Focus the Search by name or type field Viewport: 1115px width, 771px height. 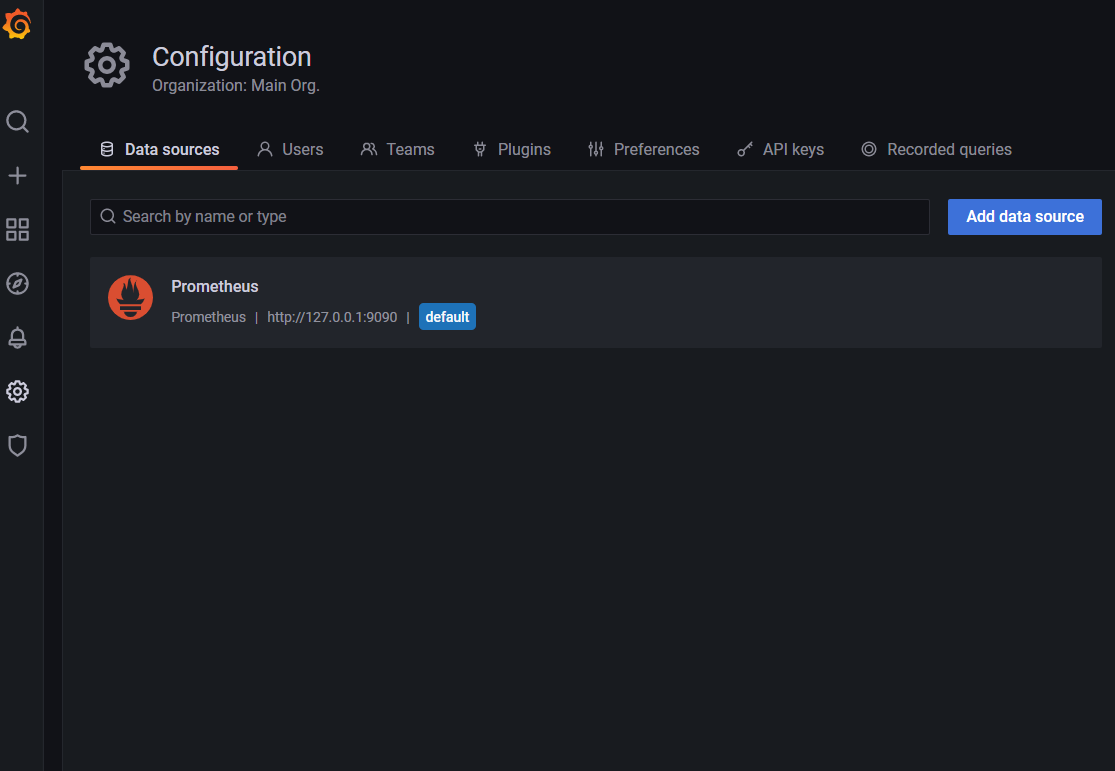pos(510,217)
